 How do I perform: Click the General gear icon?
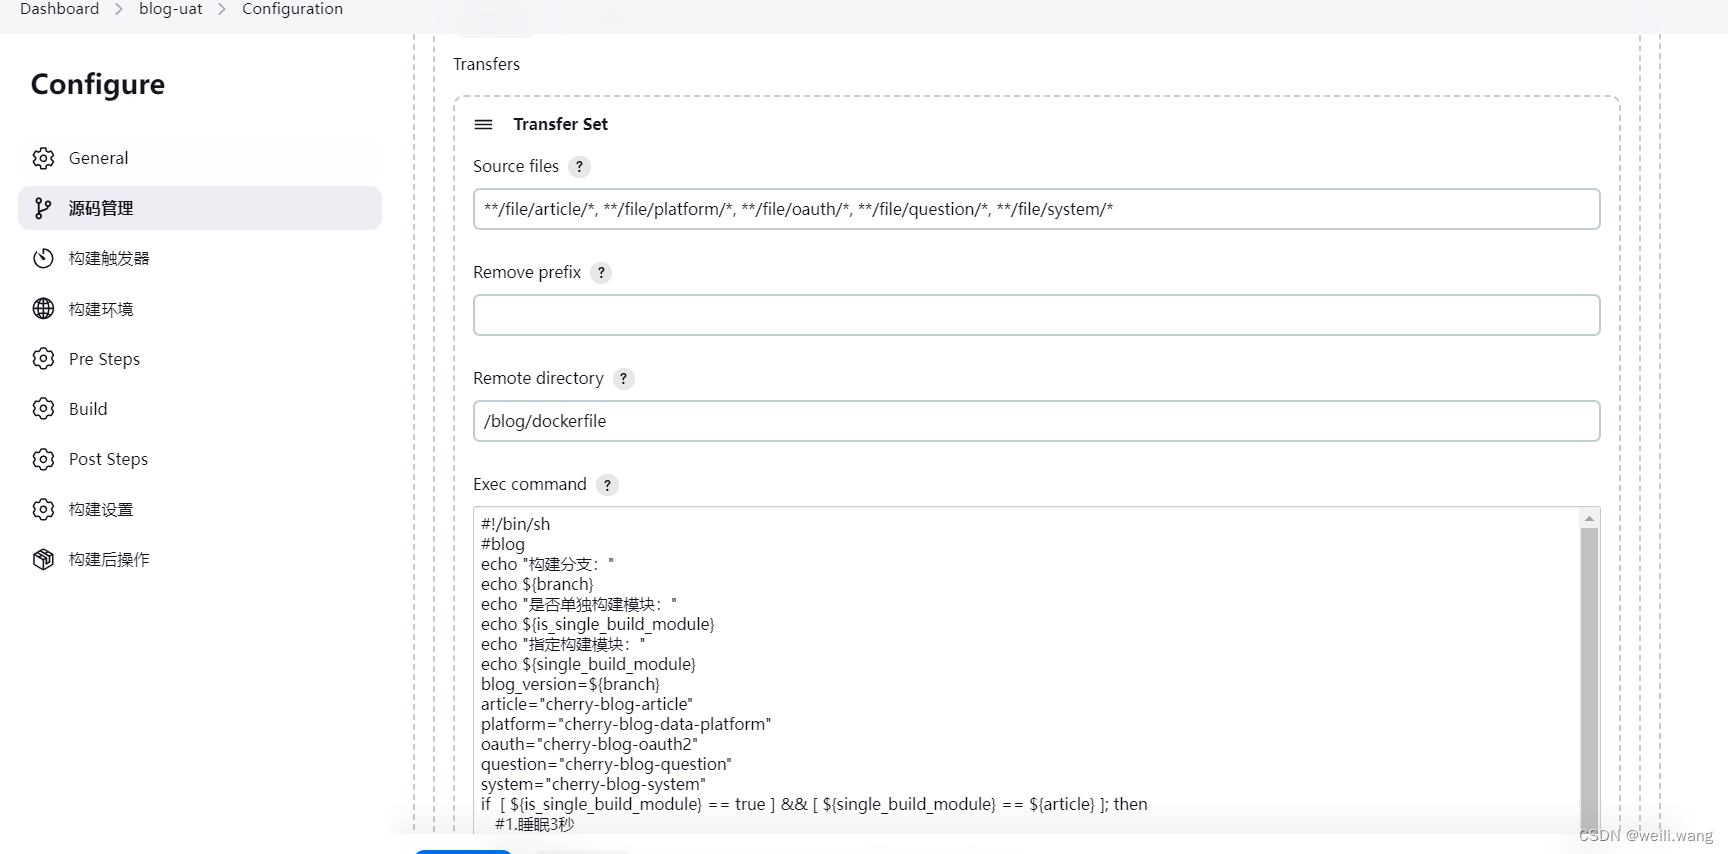click(43, 158)
